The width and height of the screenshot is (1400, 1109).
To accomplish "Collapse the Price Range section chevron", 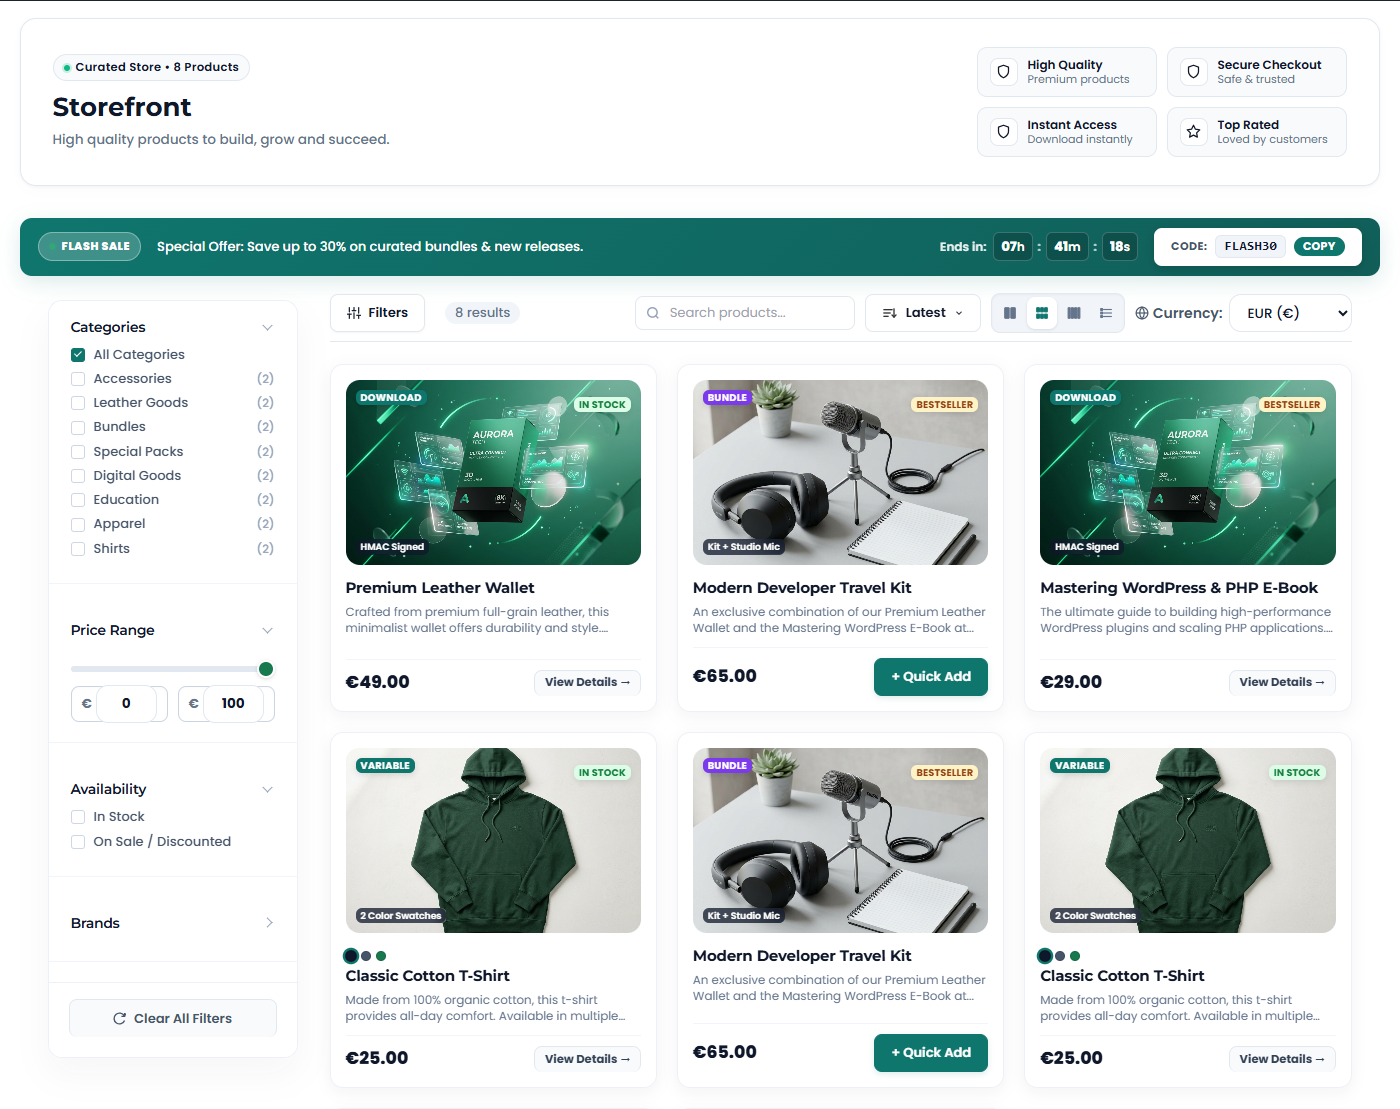I will [267, 630].
